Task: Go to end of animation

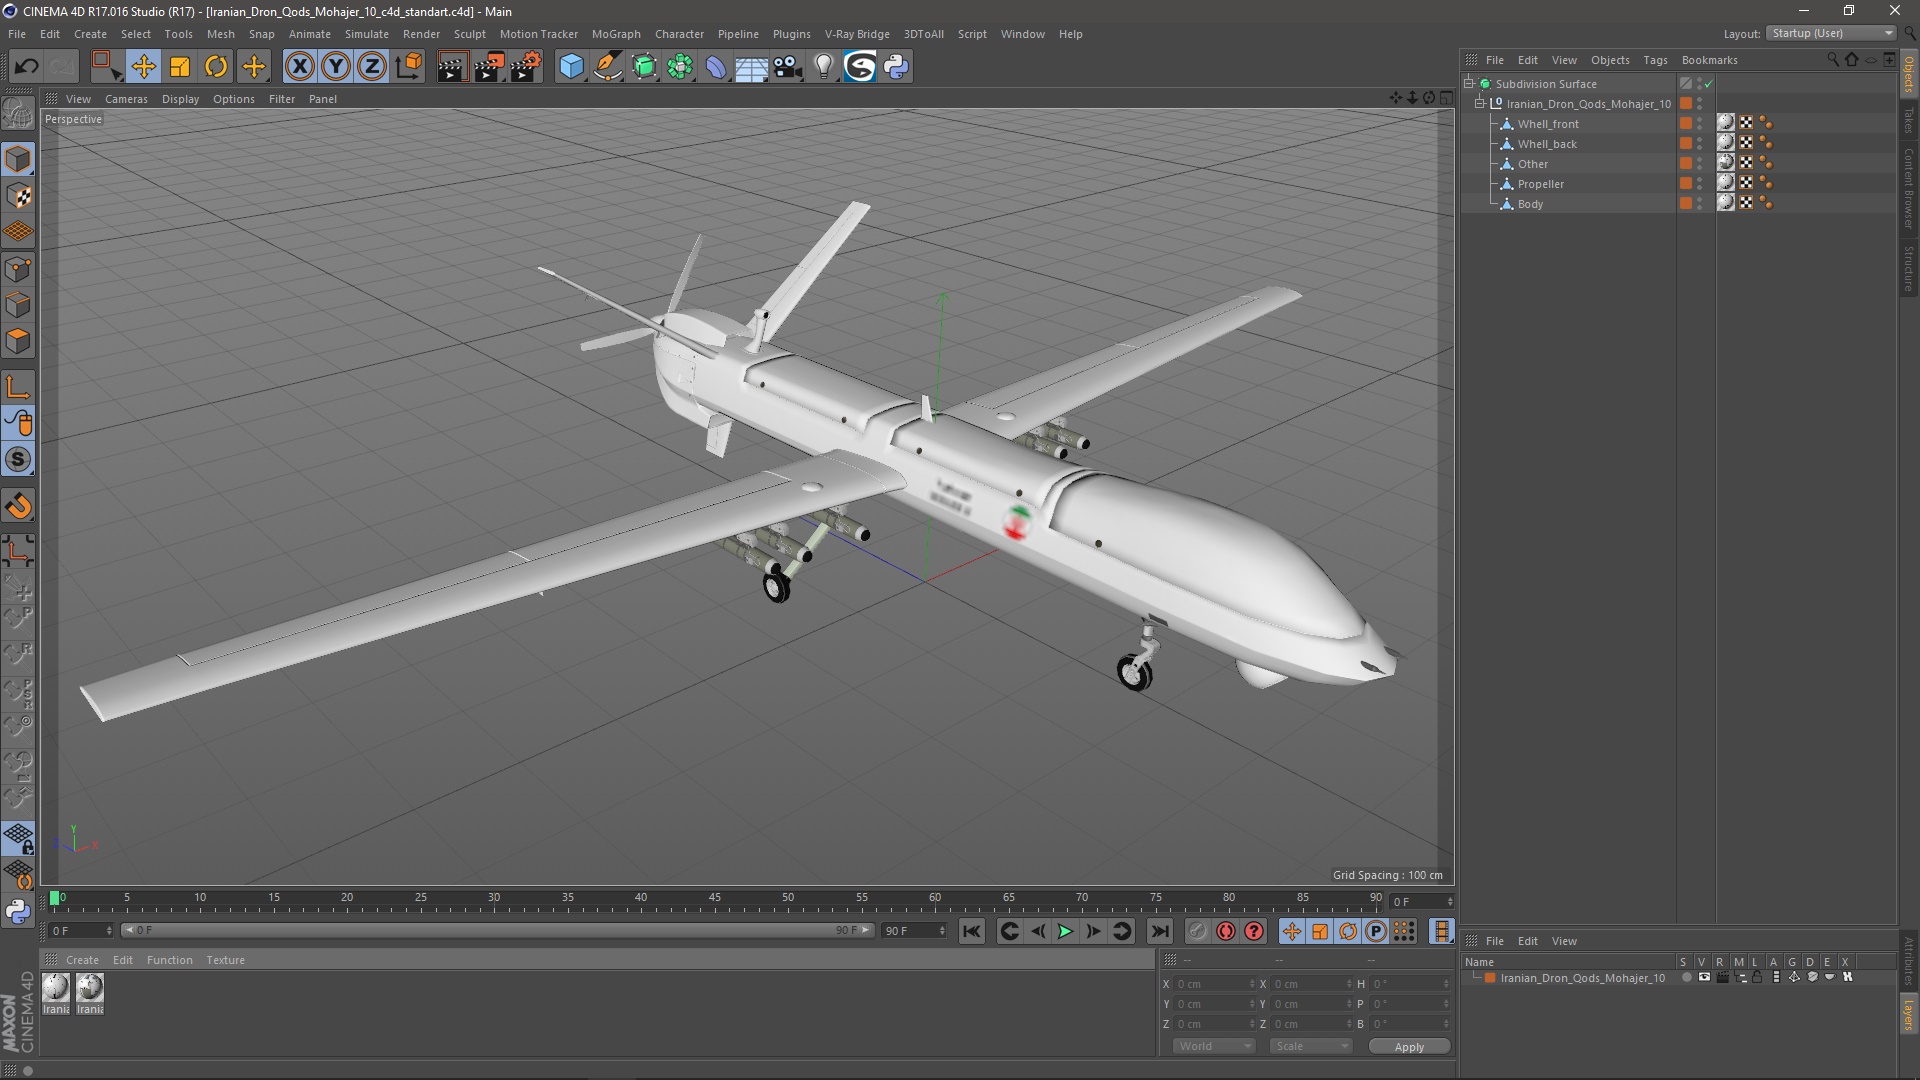Action: pos(1159,931)
